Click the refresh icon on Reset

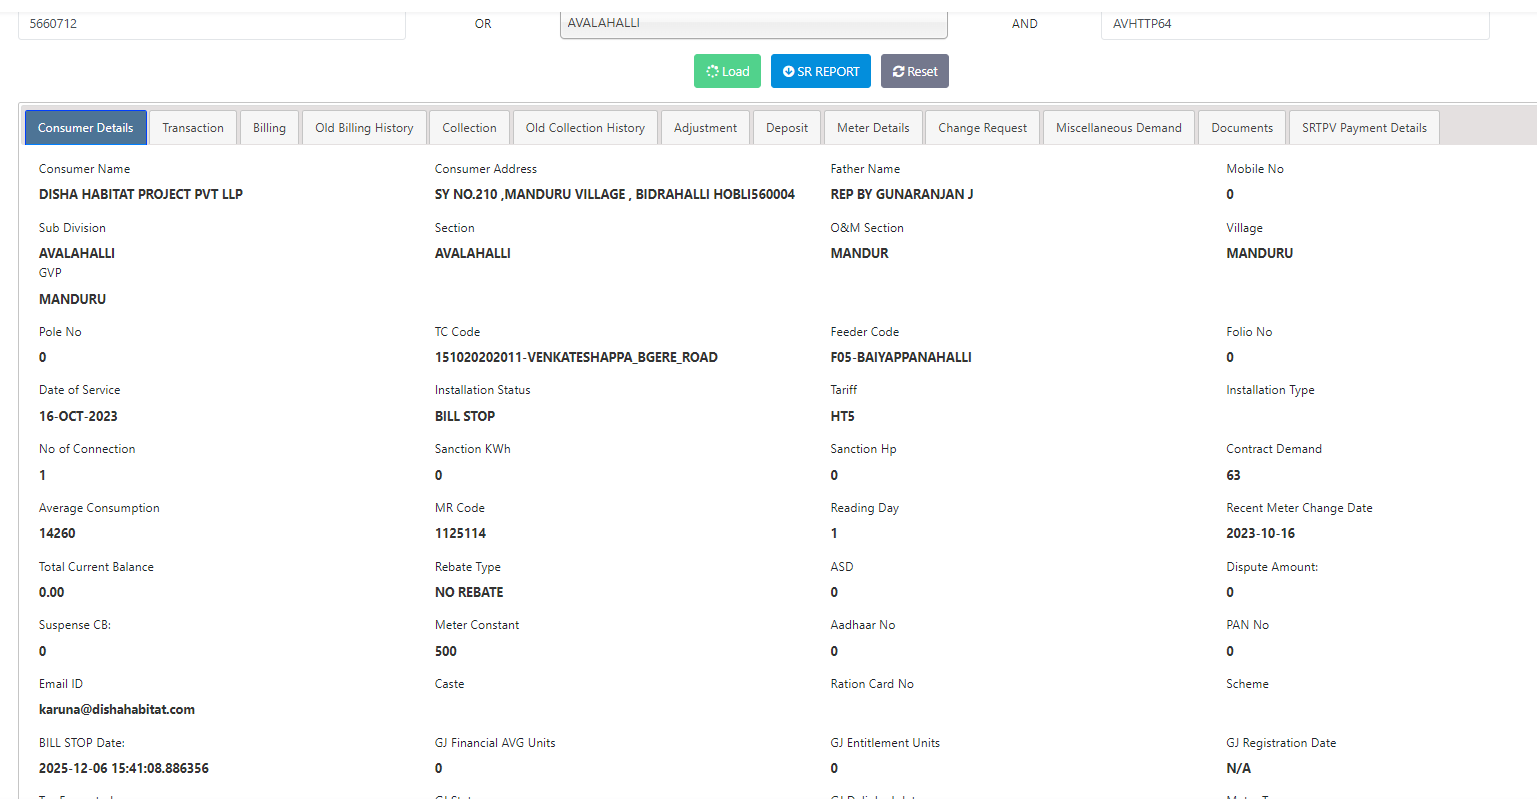pos(899,71)
